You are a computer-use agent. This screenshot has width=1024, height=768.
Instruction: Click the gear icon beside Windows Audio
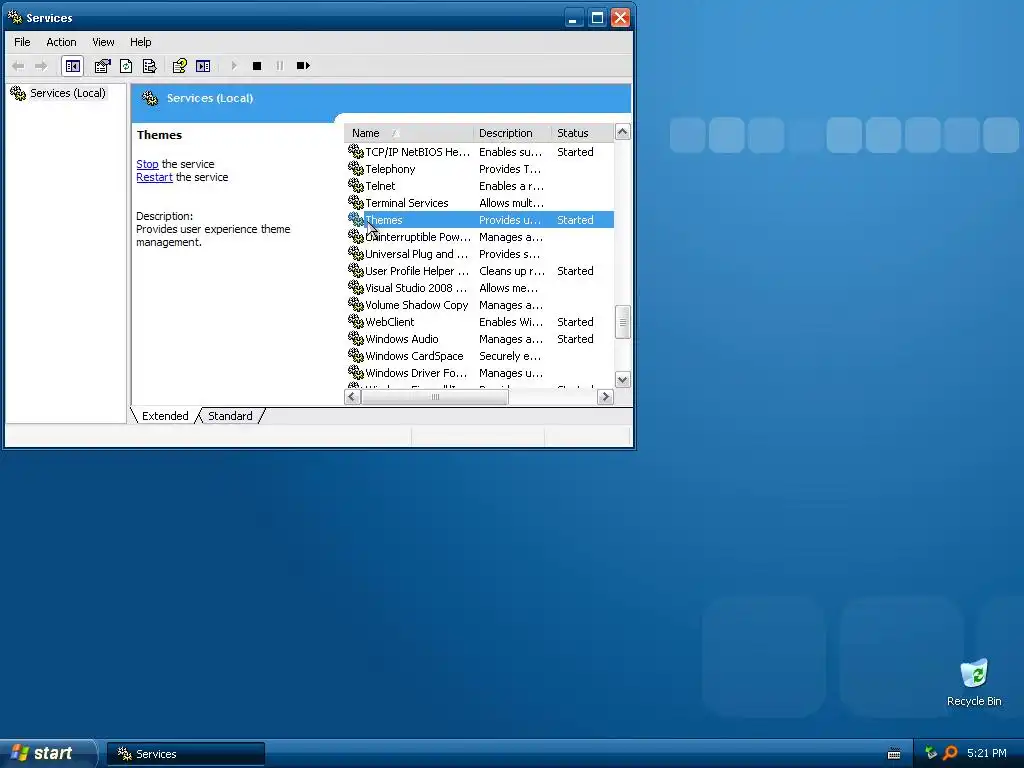(356, 338)
